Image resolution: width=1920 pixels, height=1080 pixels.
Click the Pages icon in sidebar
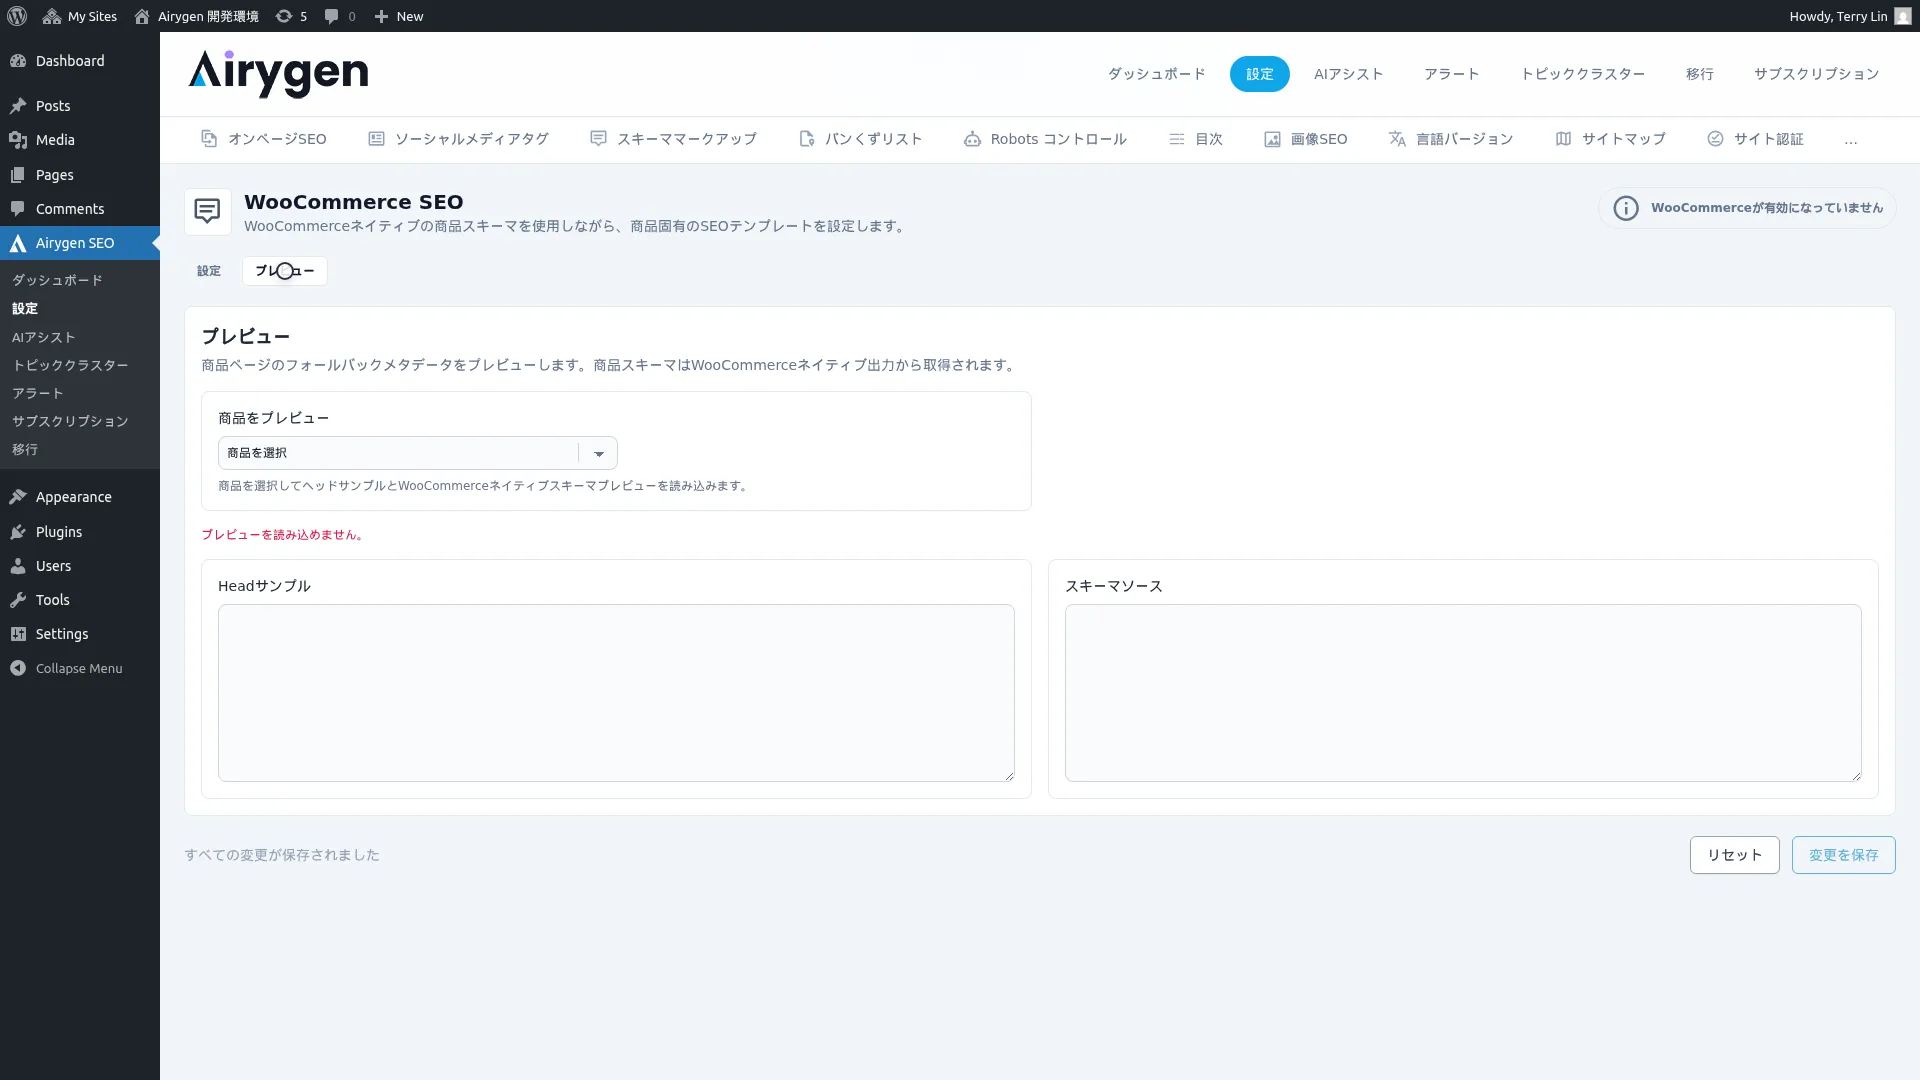pos(18,175)
